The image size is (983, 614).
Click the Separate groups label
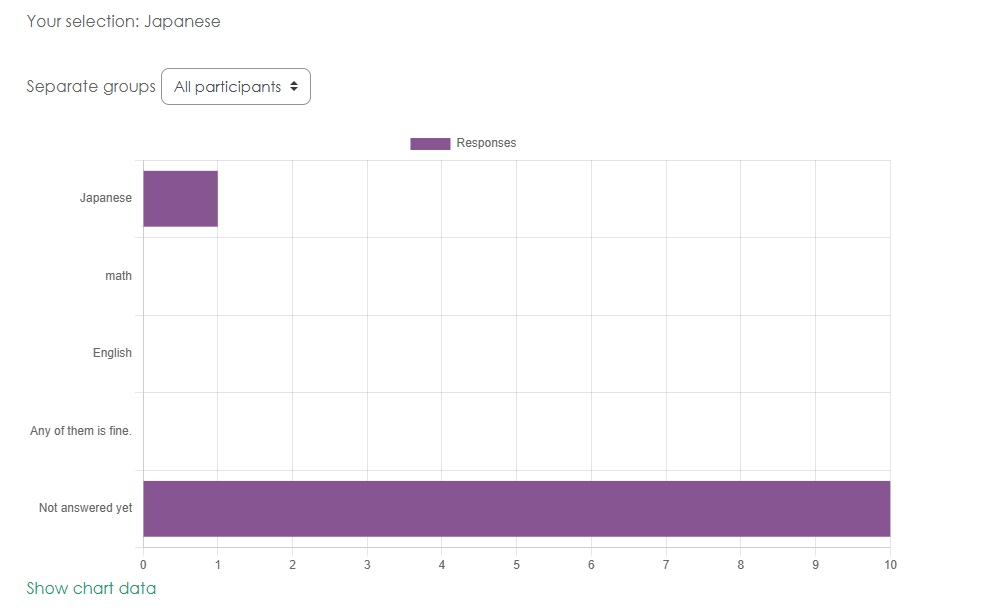91,86
